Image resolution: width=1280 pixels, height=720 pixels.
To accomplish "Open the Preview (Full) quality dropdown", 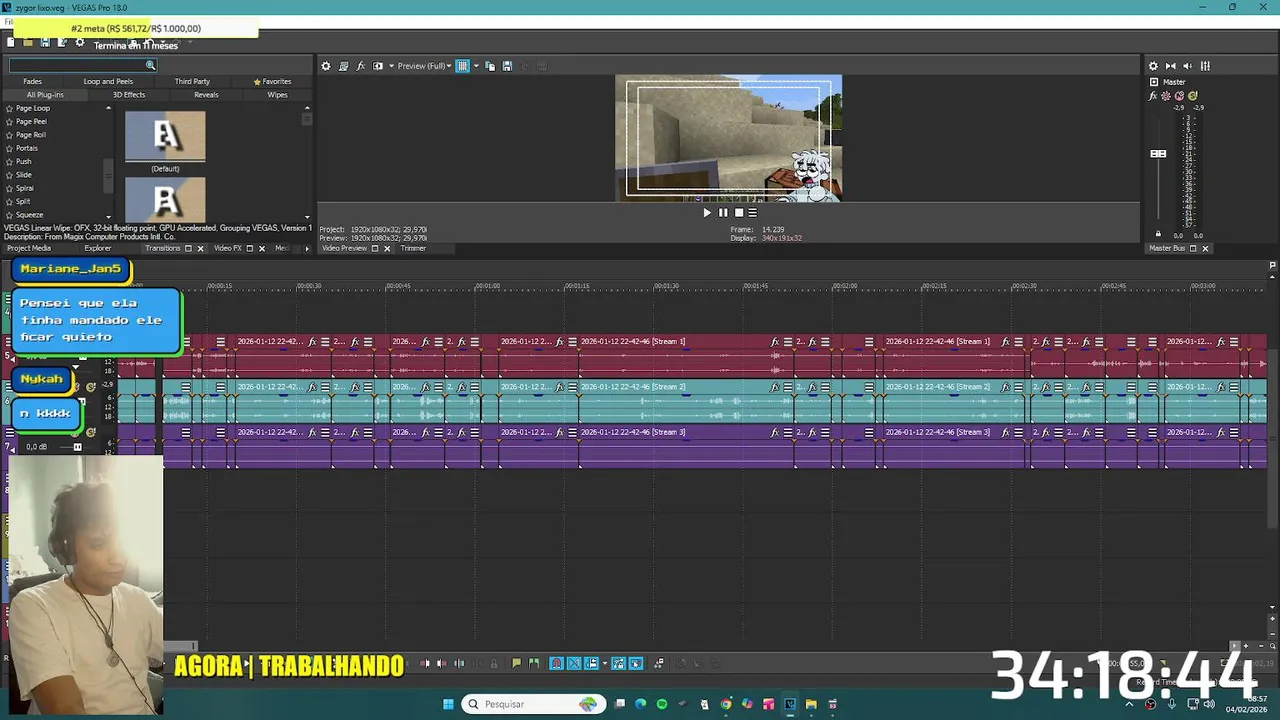I will pyautogui.click(x=424, y=66).
